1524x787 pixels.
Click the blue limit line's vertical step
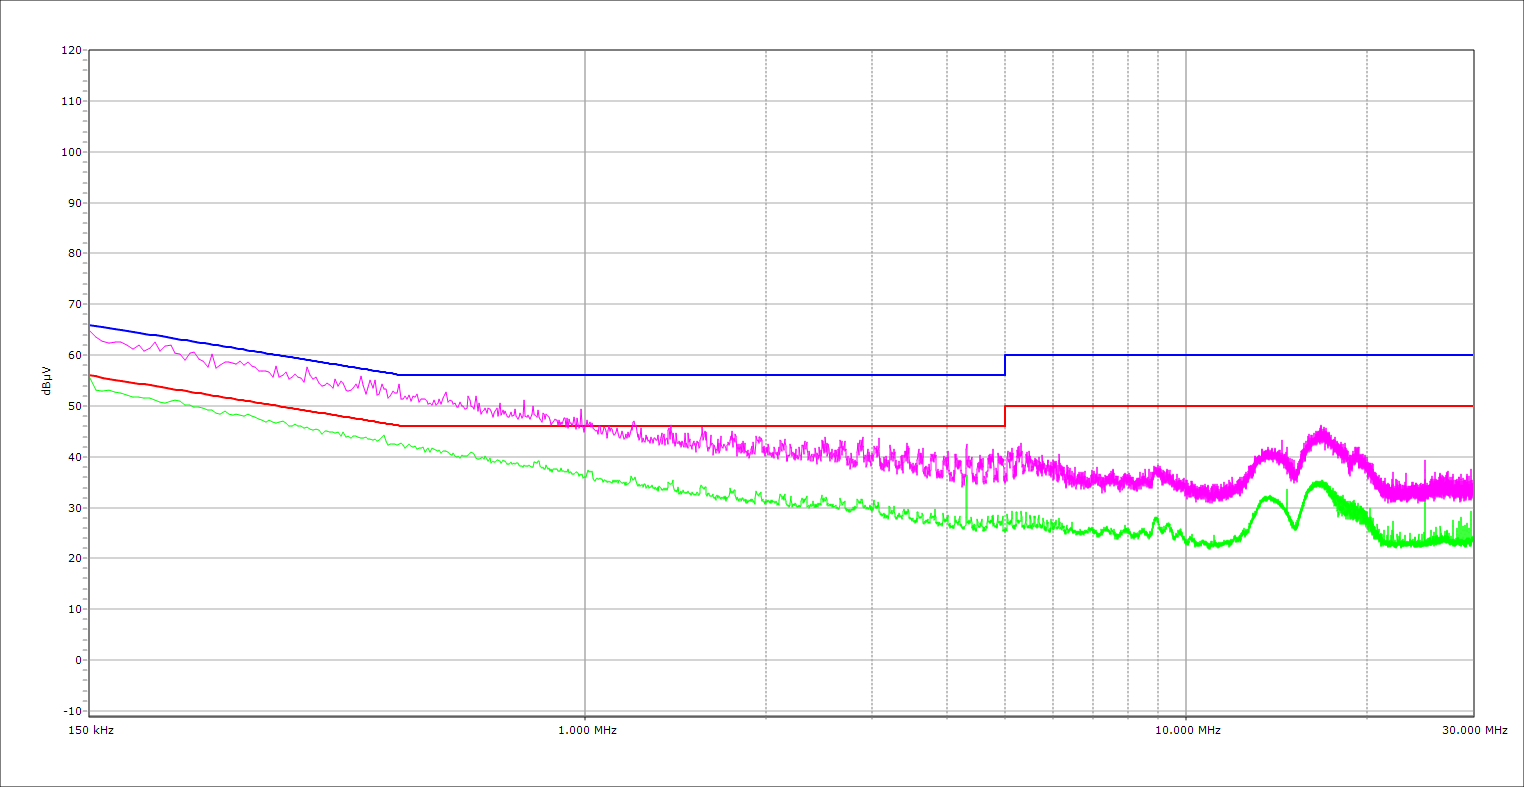[x=1005, y=365]
